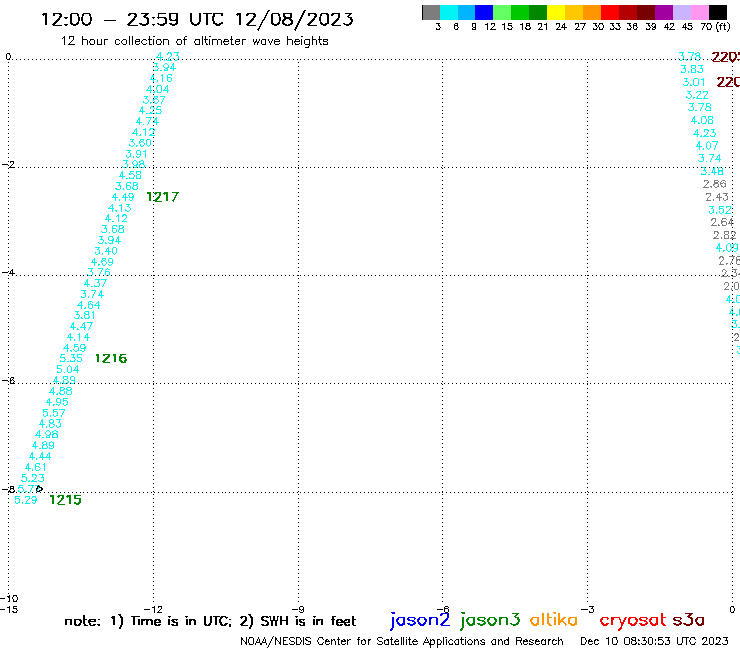
Task: Click wave height value 4.69
Action: click(x=102, y=262)
